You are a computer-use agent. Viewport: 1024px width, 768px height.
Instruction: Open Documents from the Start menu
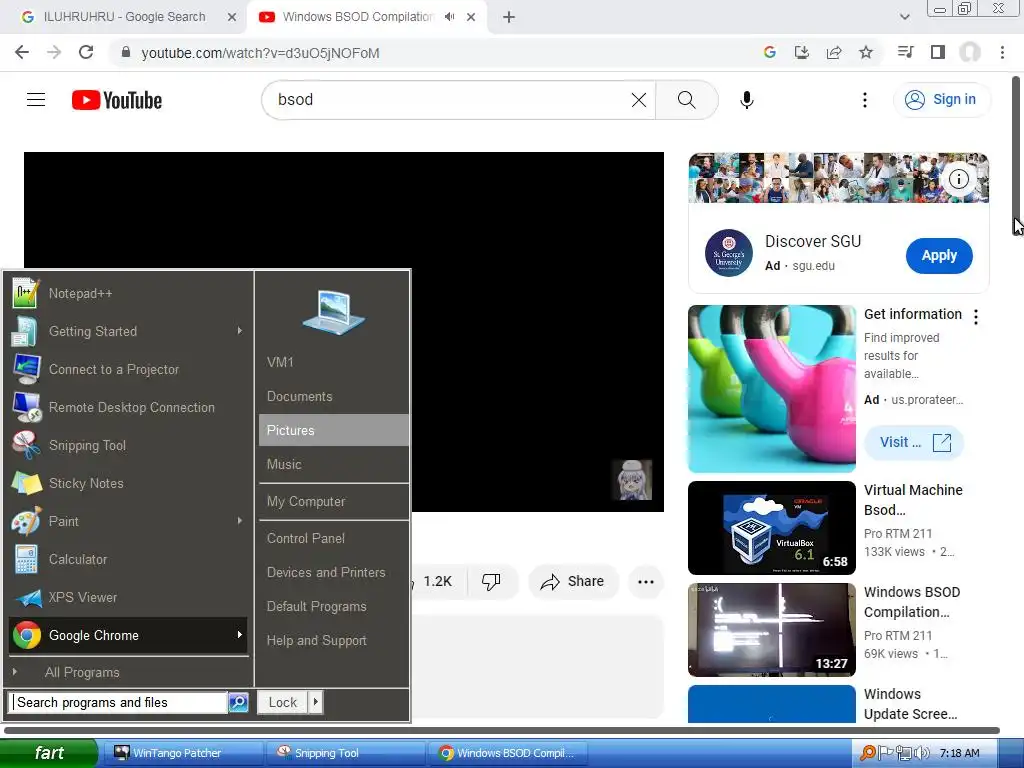pyautogui.click(x=334, y=396)
